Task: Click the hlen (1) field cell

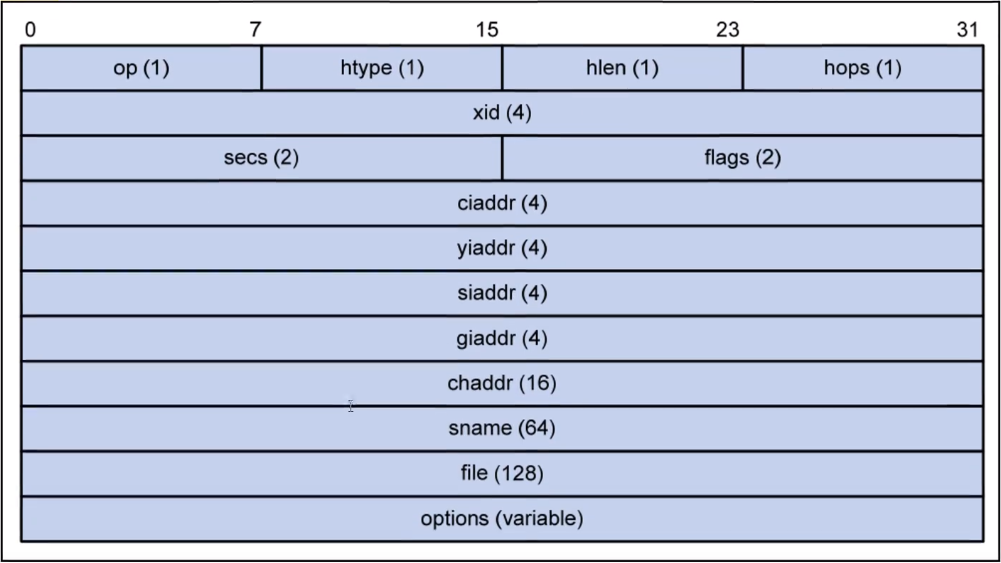Action: [x=622, y=68]
